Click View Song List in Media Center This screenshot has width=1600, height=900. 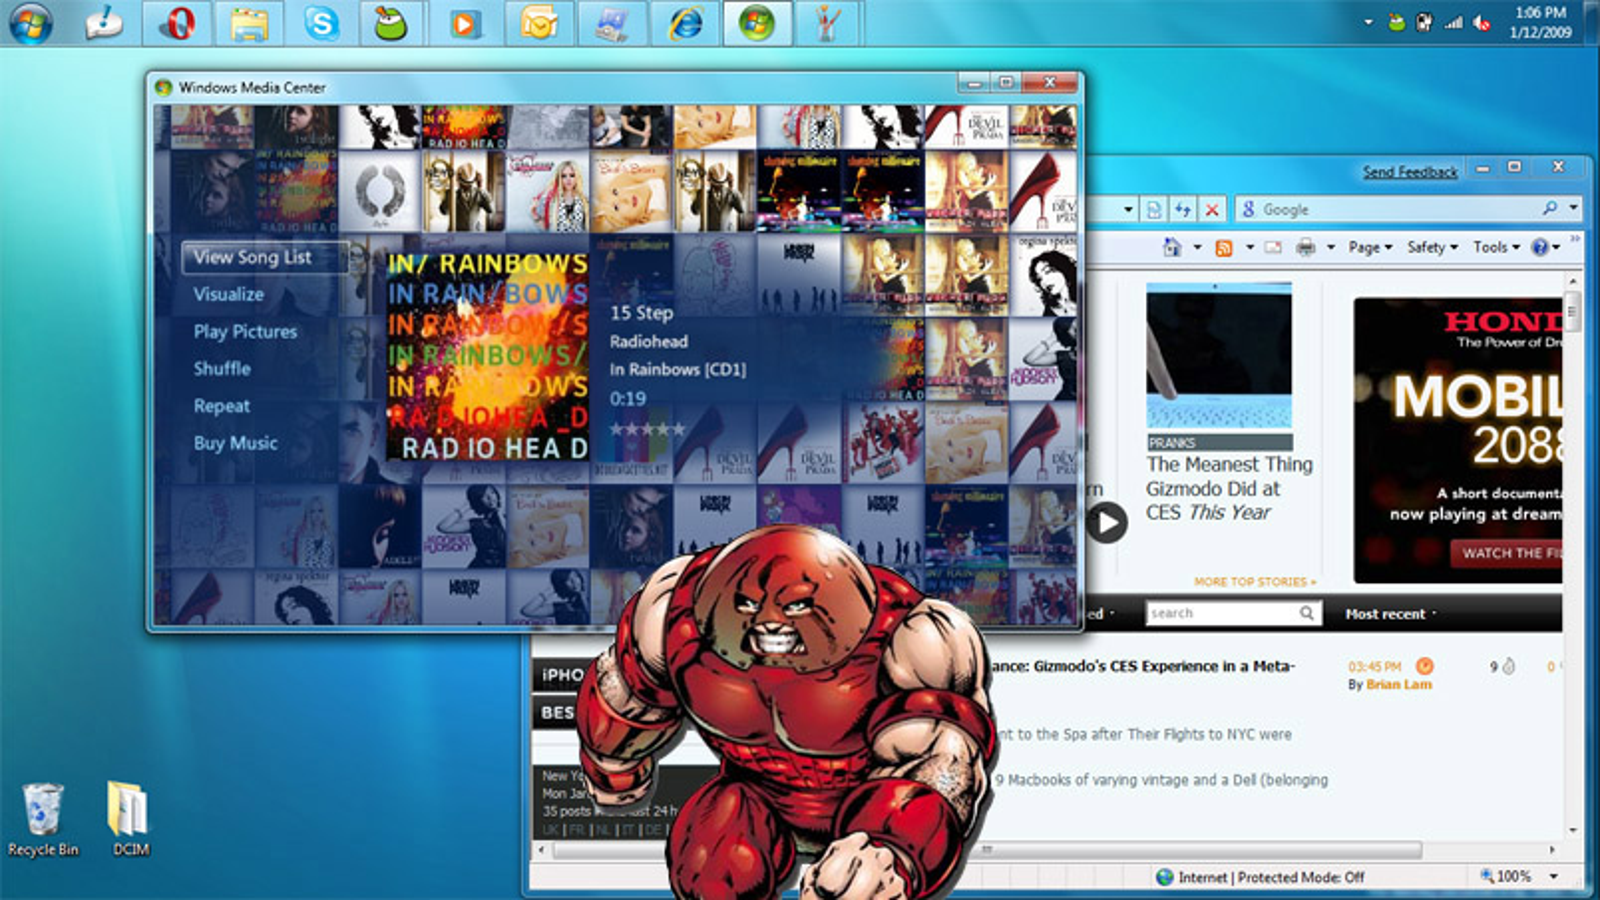pyautogui.click(x=265, y=257)
